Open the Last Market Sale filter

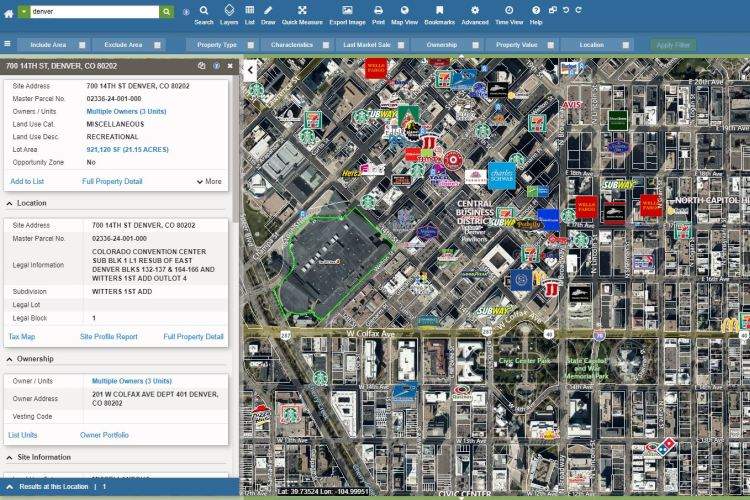point(367,45)
